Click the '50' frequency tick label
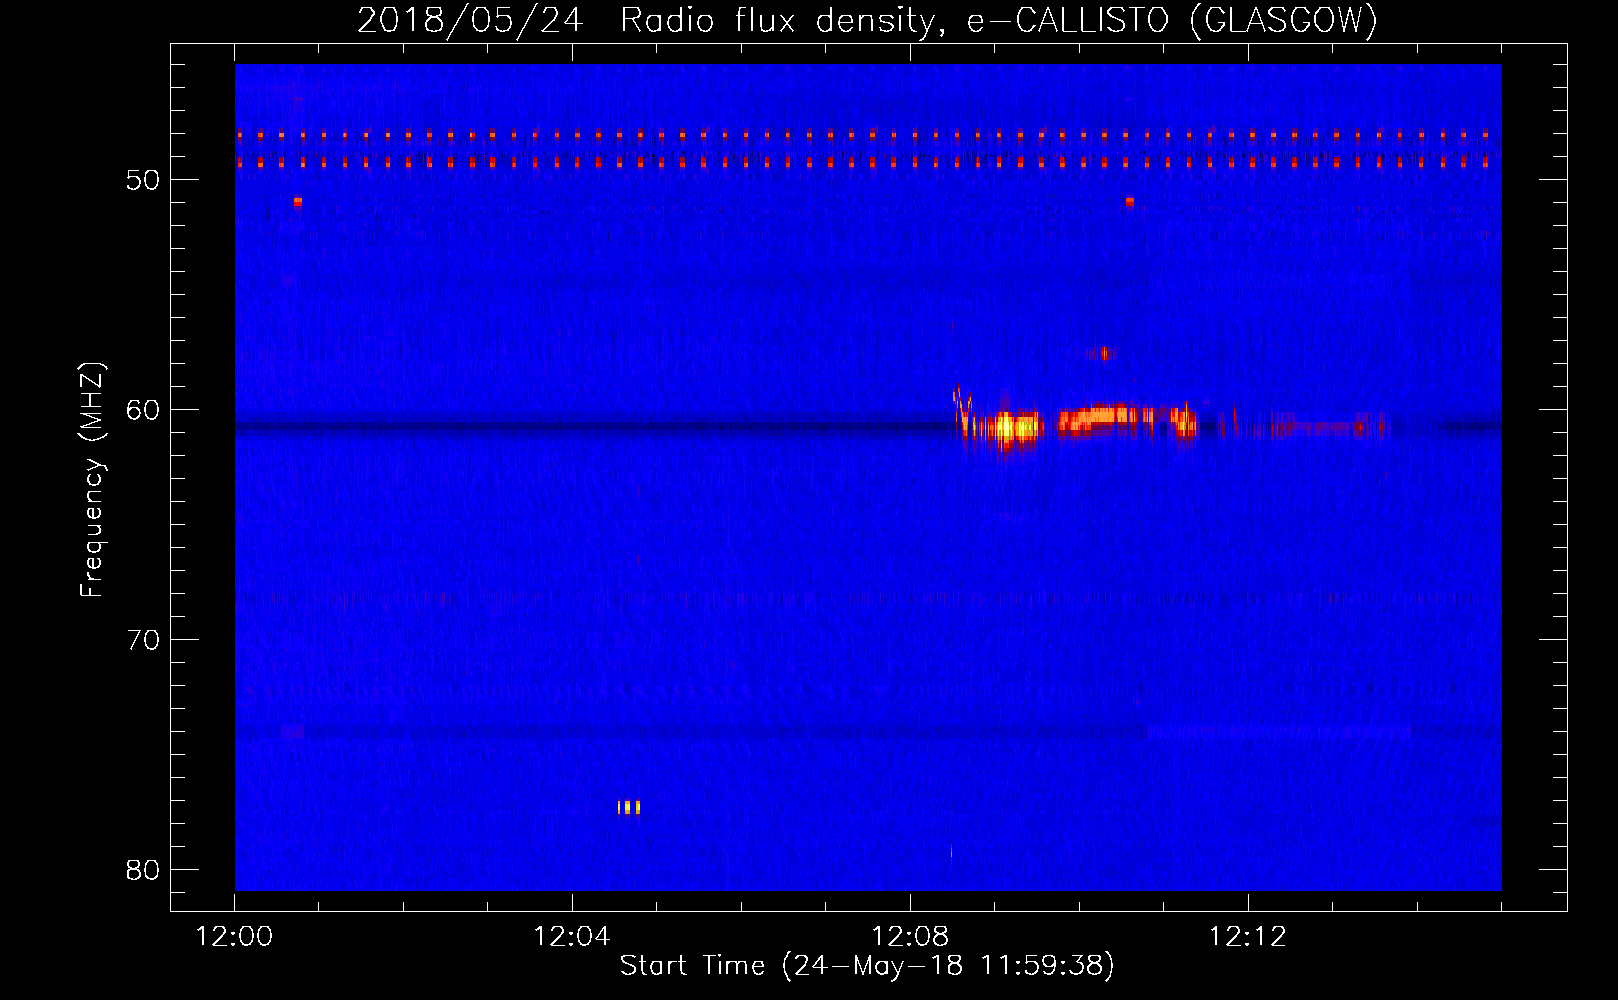This screenshot has width=1618, height=1000. (x=143, y=180)
